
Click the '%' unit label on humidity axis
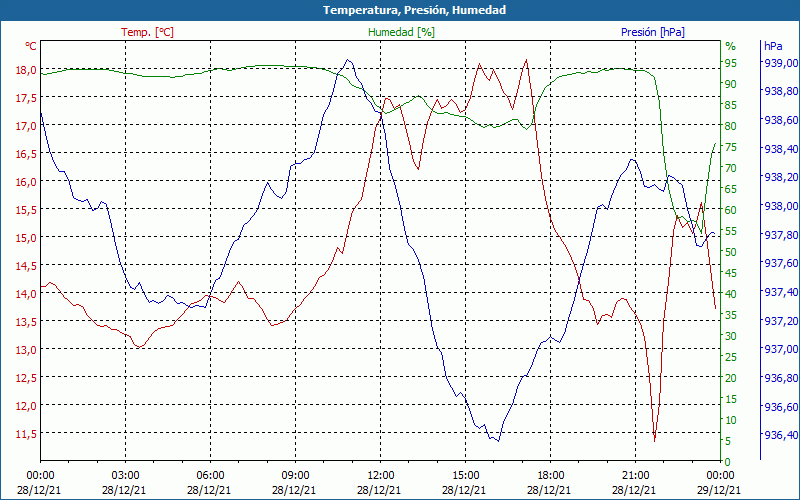coord(731,46)
